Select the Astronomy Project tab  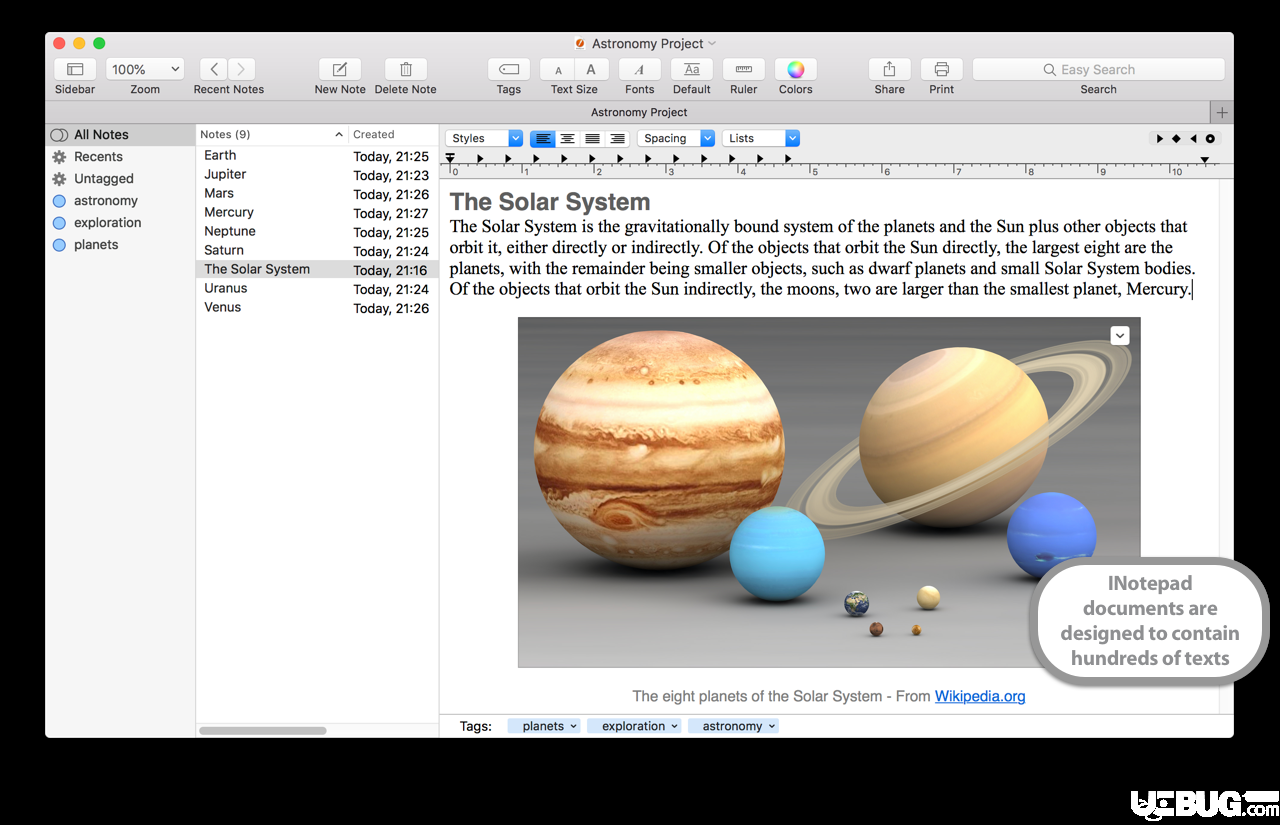tap(639, 112)
